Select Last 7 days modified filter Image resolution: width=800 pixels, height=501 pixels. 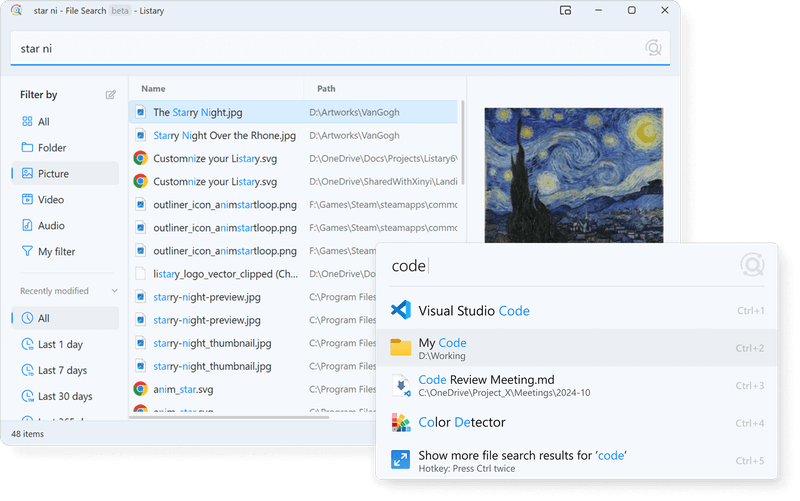point(62,371)
